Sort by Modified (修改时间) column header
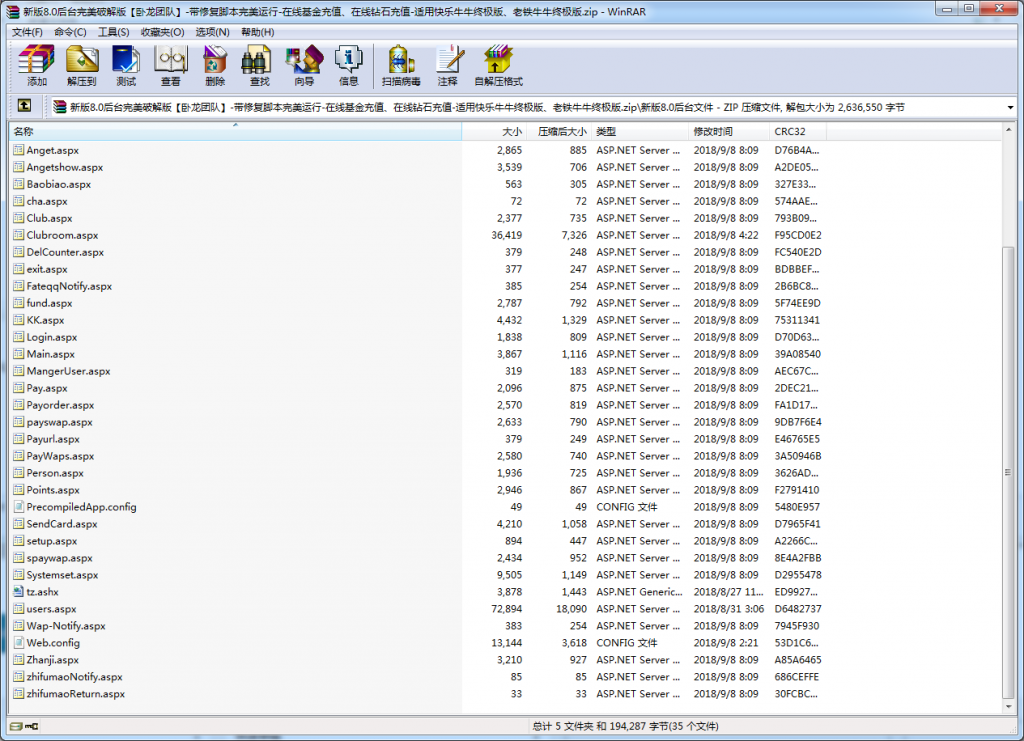Image resolution: width=1024 pixels, height=741 pixels. tap(729, 132)
